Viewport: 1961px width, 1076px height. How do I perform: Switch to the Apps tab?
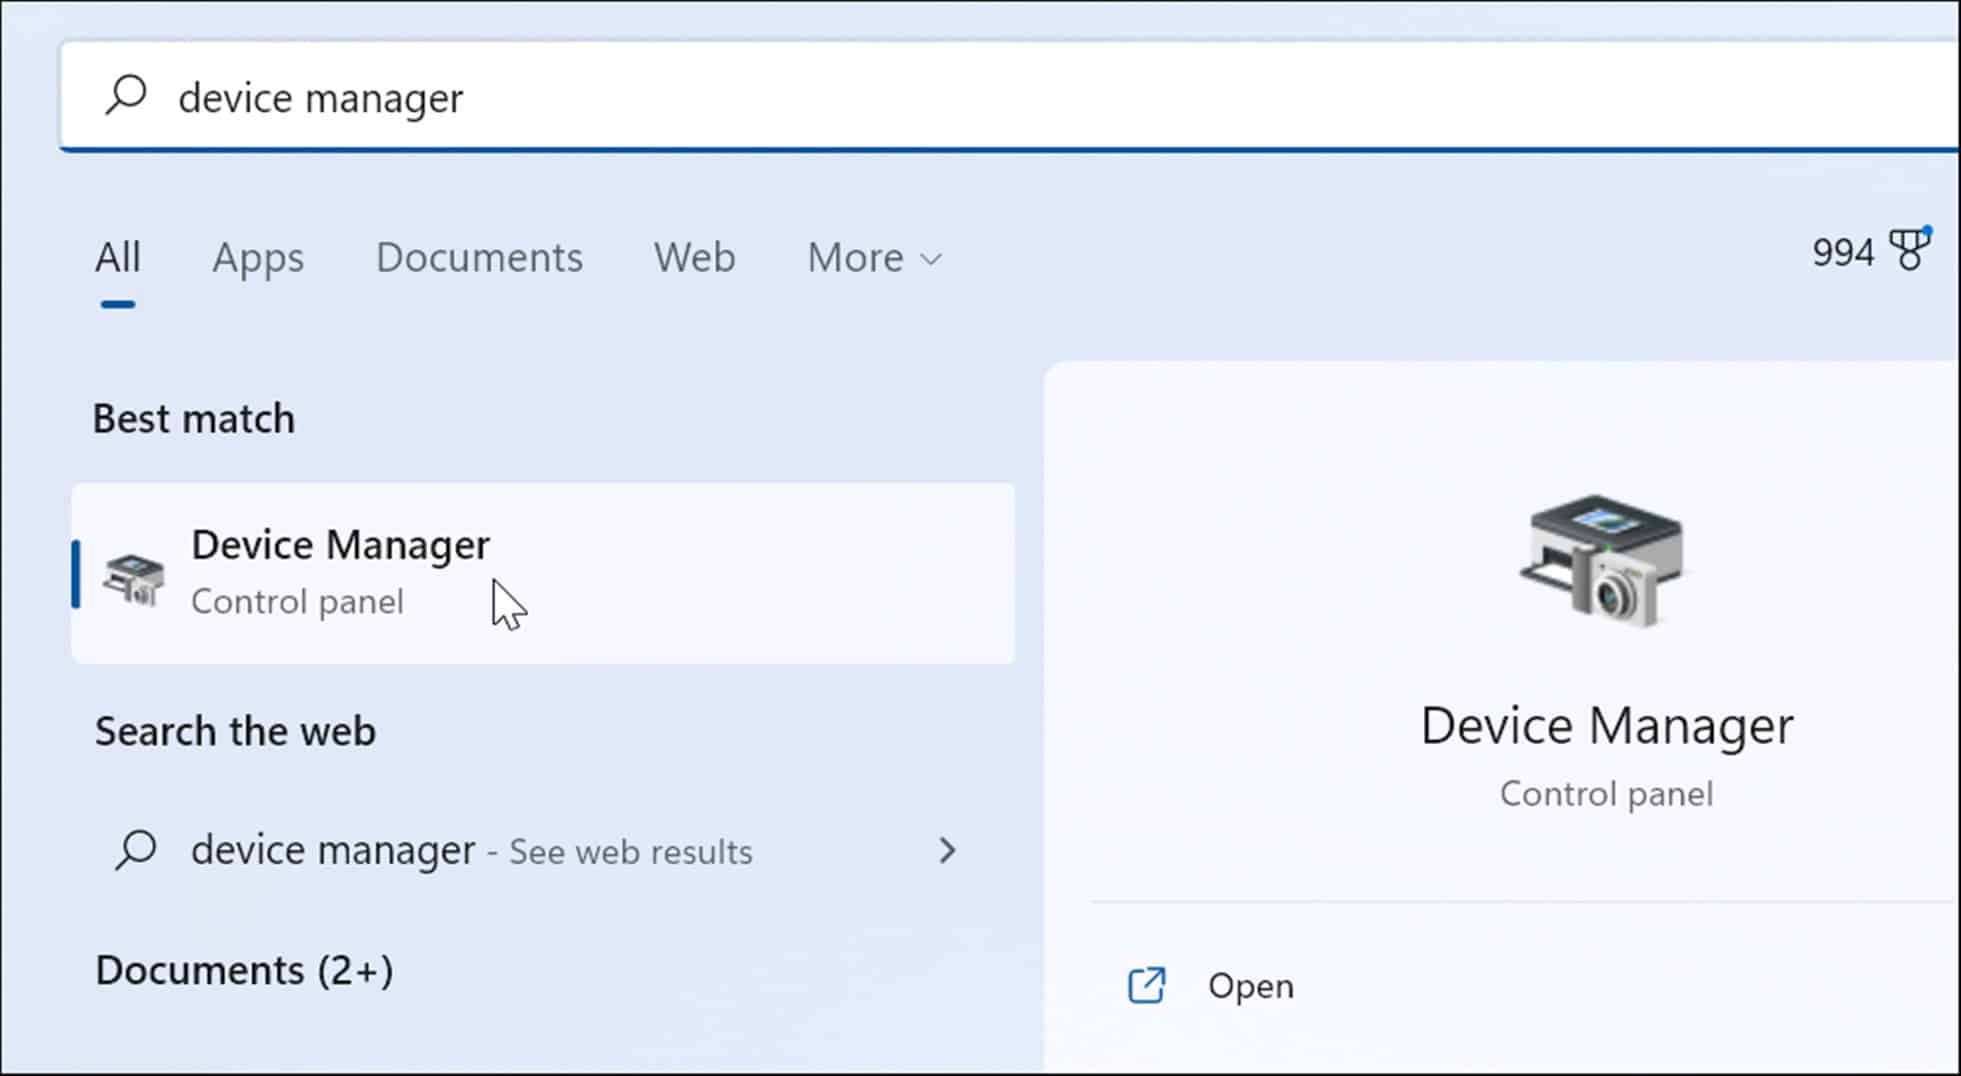point(258,258)
